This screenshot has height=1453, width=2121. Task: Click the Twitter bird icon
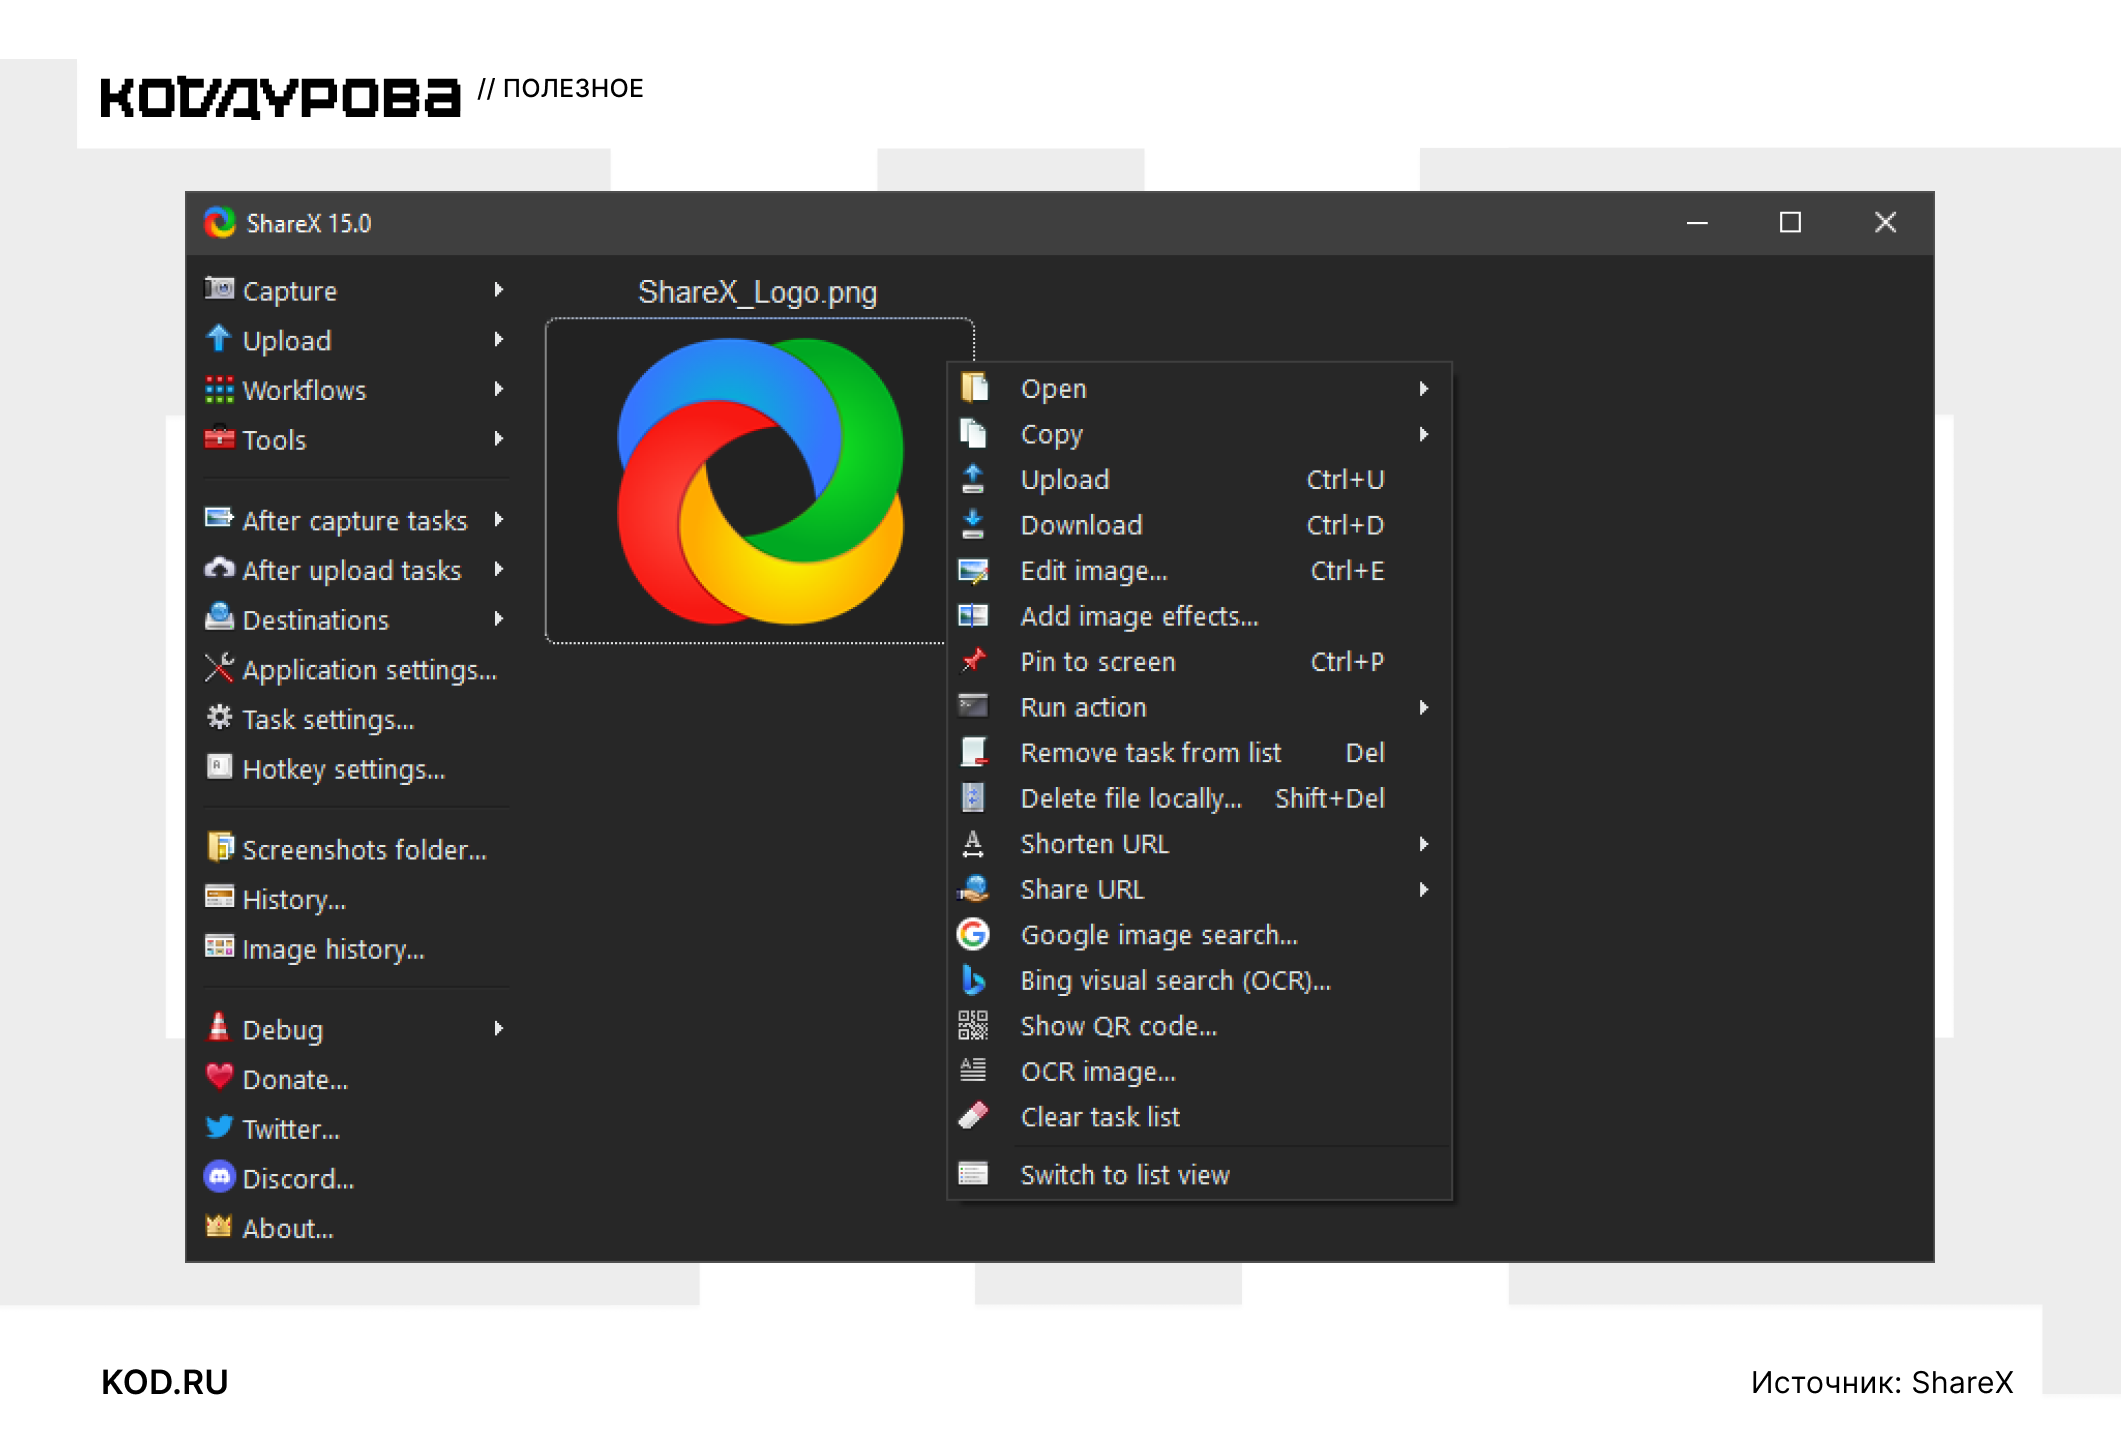coord(219,1126)
